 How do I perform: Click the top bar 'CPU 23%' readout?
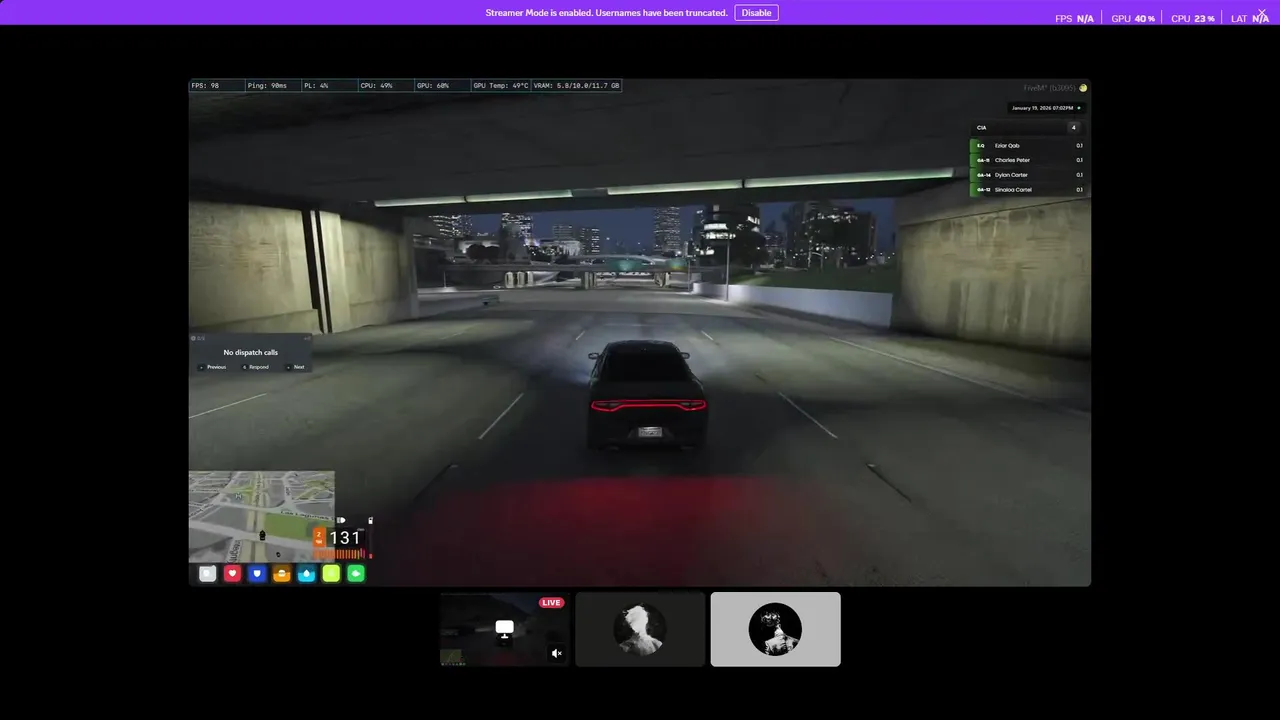click(x=1193, y=19)
